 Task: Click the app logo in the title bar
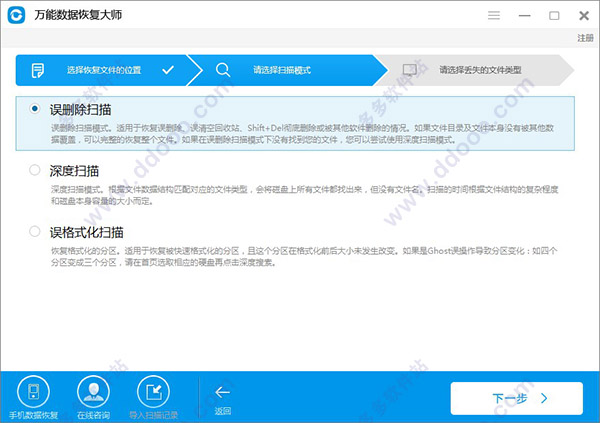16,15
